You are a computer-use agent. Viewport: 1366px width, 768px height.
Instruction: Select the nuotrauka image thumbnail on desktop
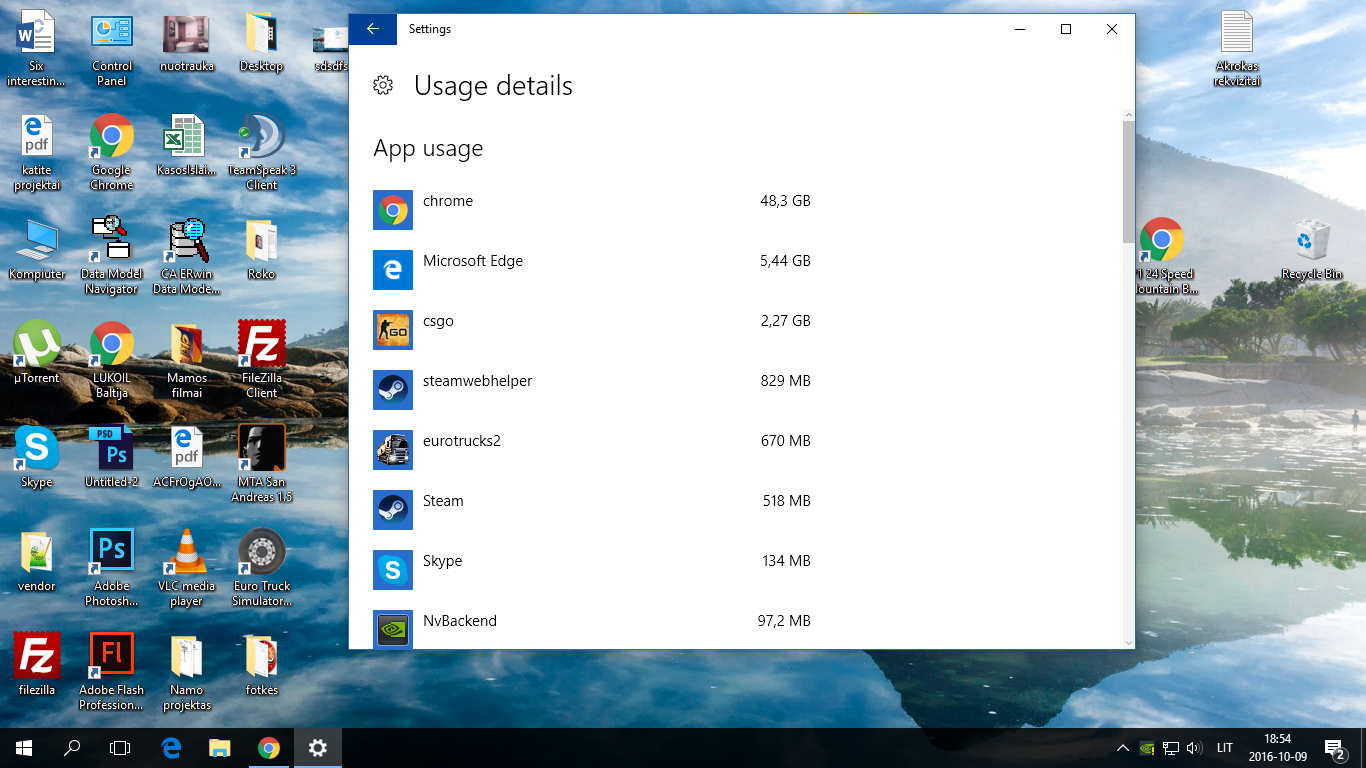187,42
